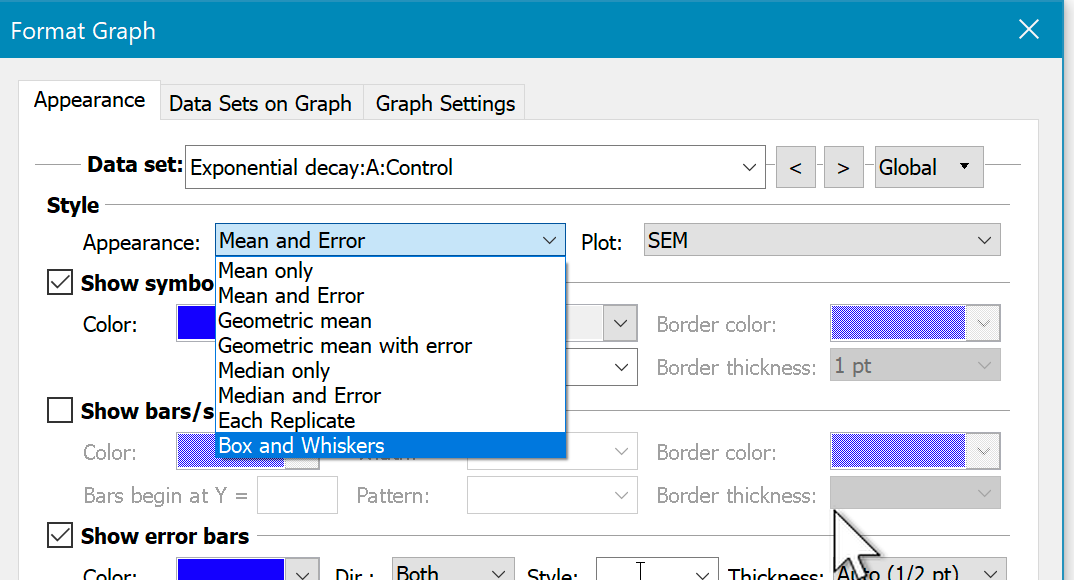Enable the Show bars/spikes checkbox
The height and width of the screenshot is (580, 1074).
coord(61,411)
